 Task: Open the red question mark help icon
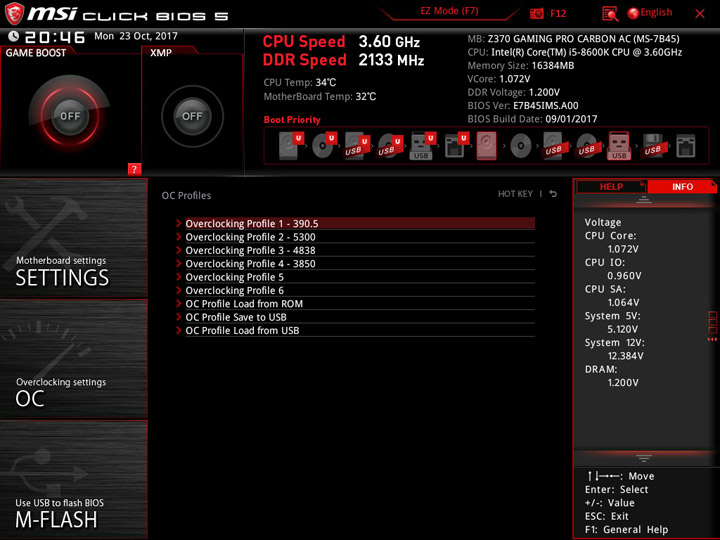click(x=134, y=169)
